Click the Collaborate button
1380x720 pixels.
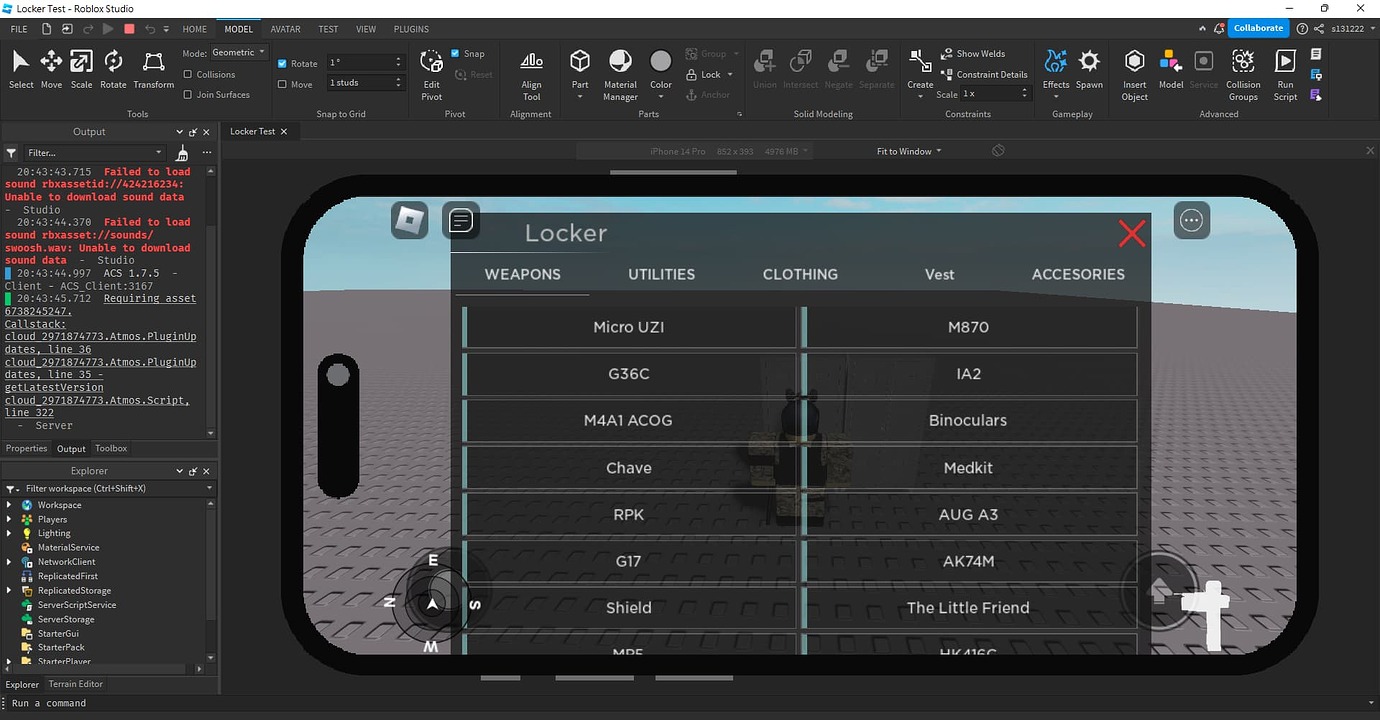tap(1258, 28)
